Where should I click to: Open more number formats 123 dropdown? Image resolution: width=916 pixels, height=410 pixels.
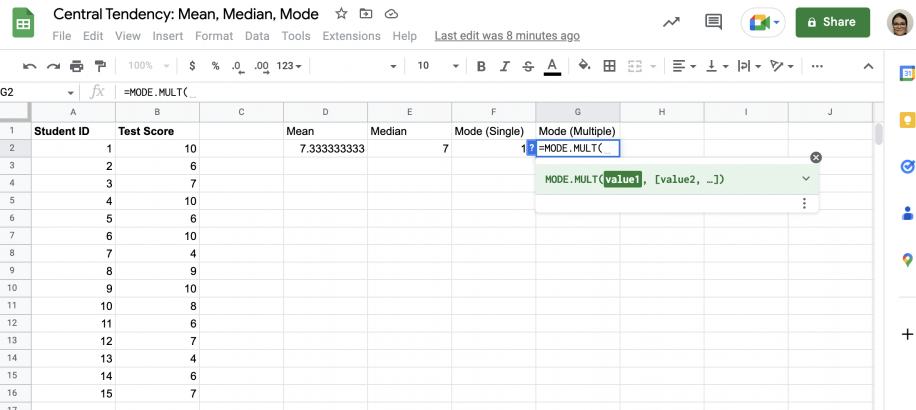point(289,66)
